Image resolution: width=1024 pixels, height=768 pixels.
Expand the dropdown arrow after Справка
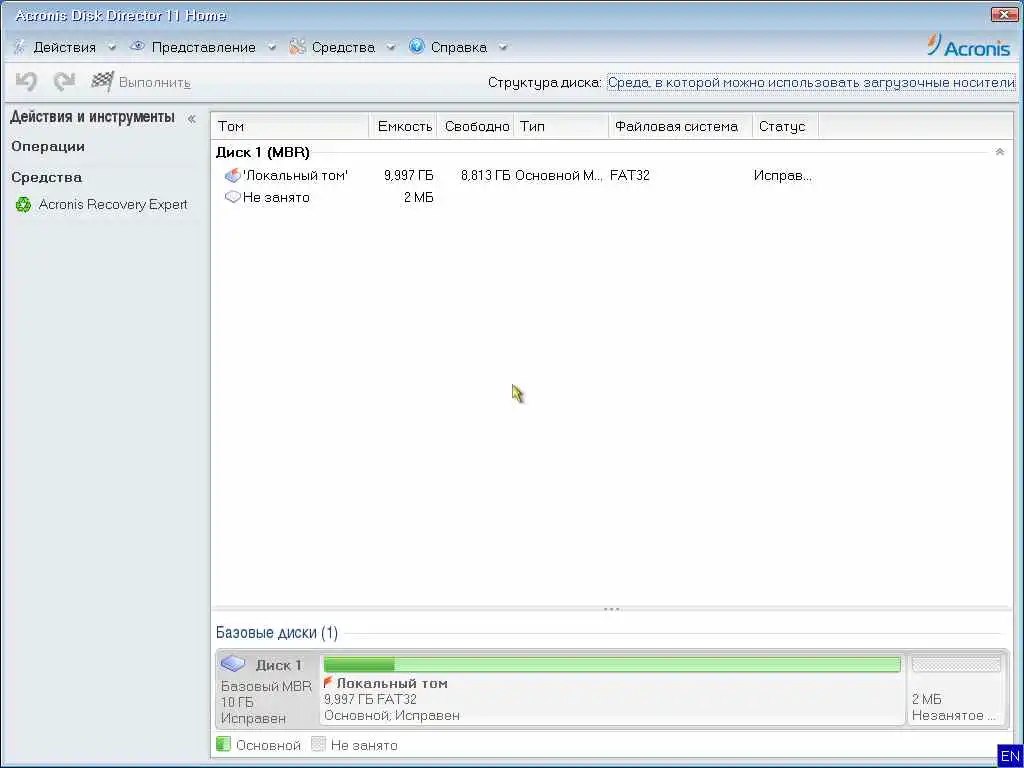pyautogui.click(x=502, y=47)
